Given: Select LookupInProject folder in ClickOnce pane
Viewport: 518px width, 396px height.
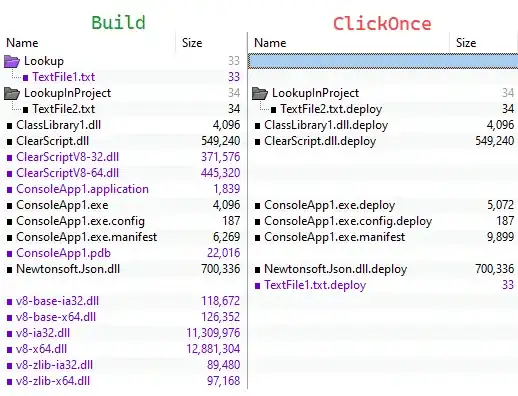Looking at the screenshot, I should 315,93.
